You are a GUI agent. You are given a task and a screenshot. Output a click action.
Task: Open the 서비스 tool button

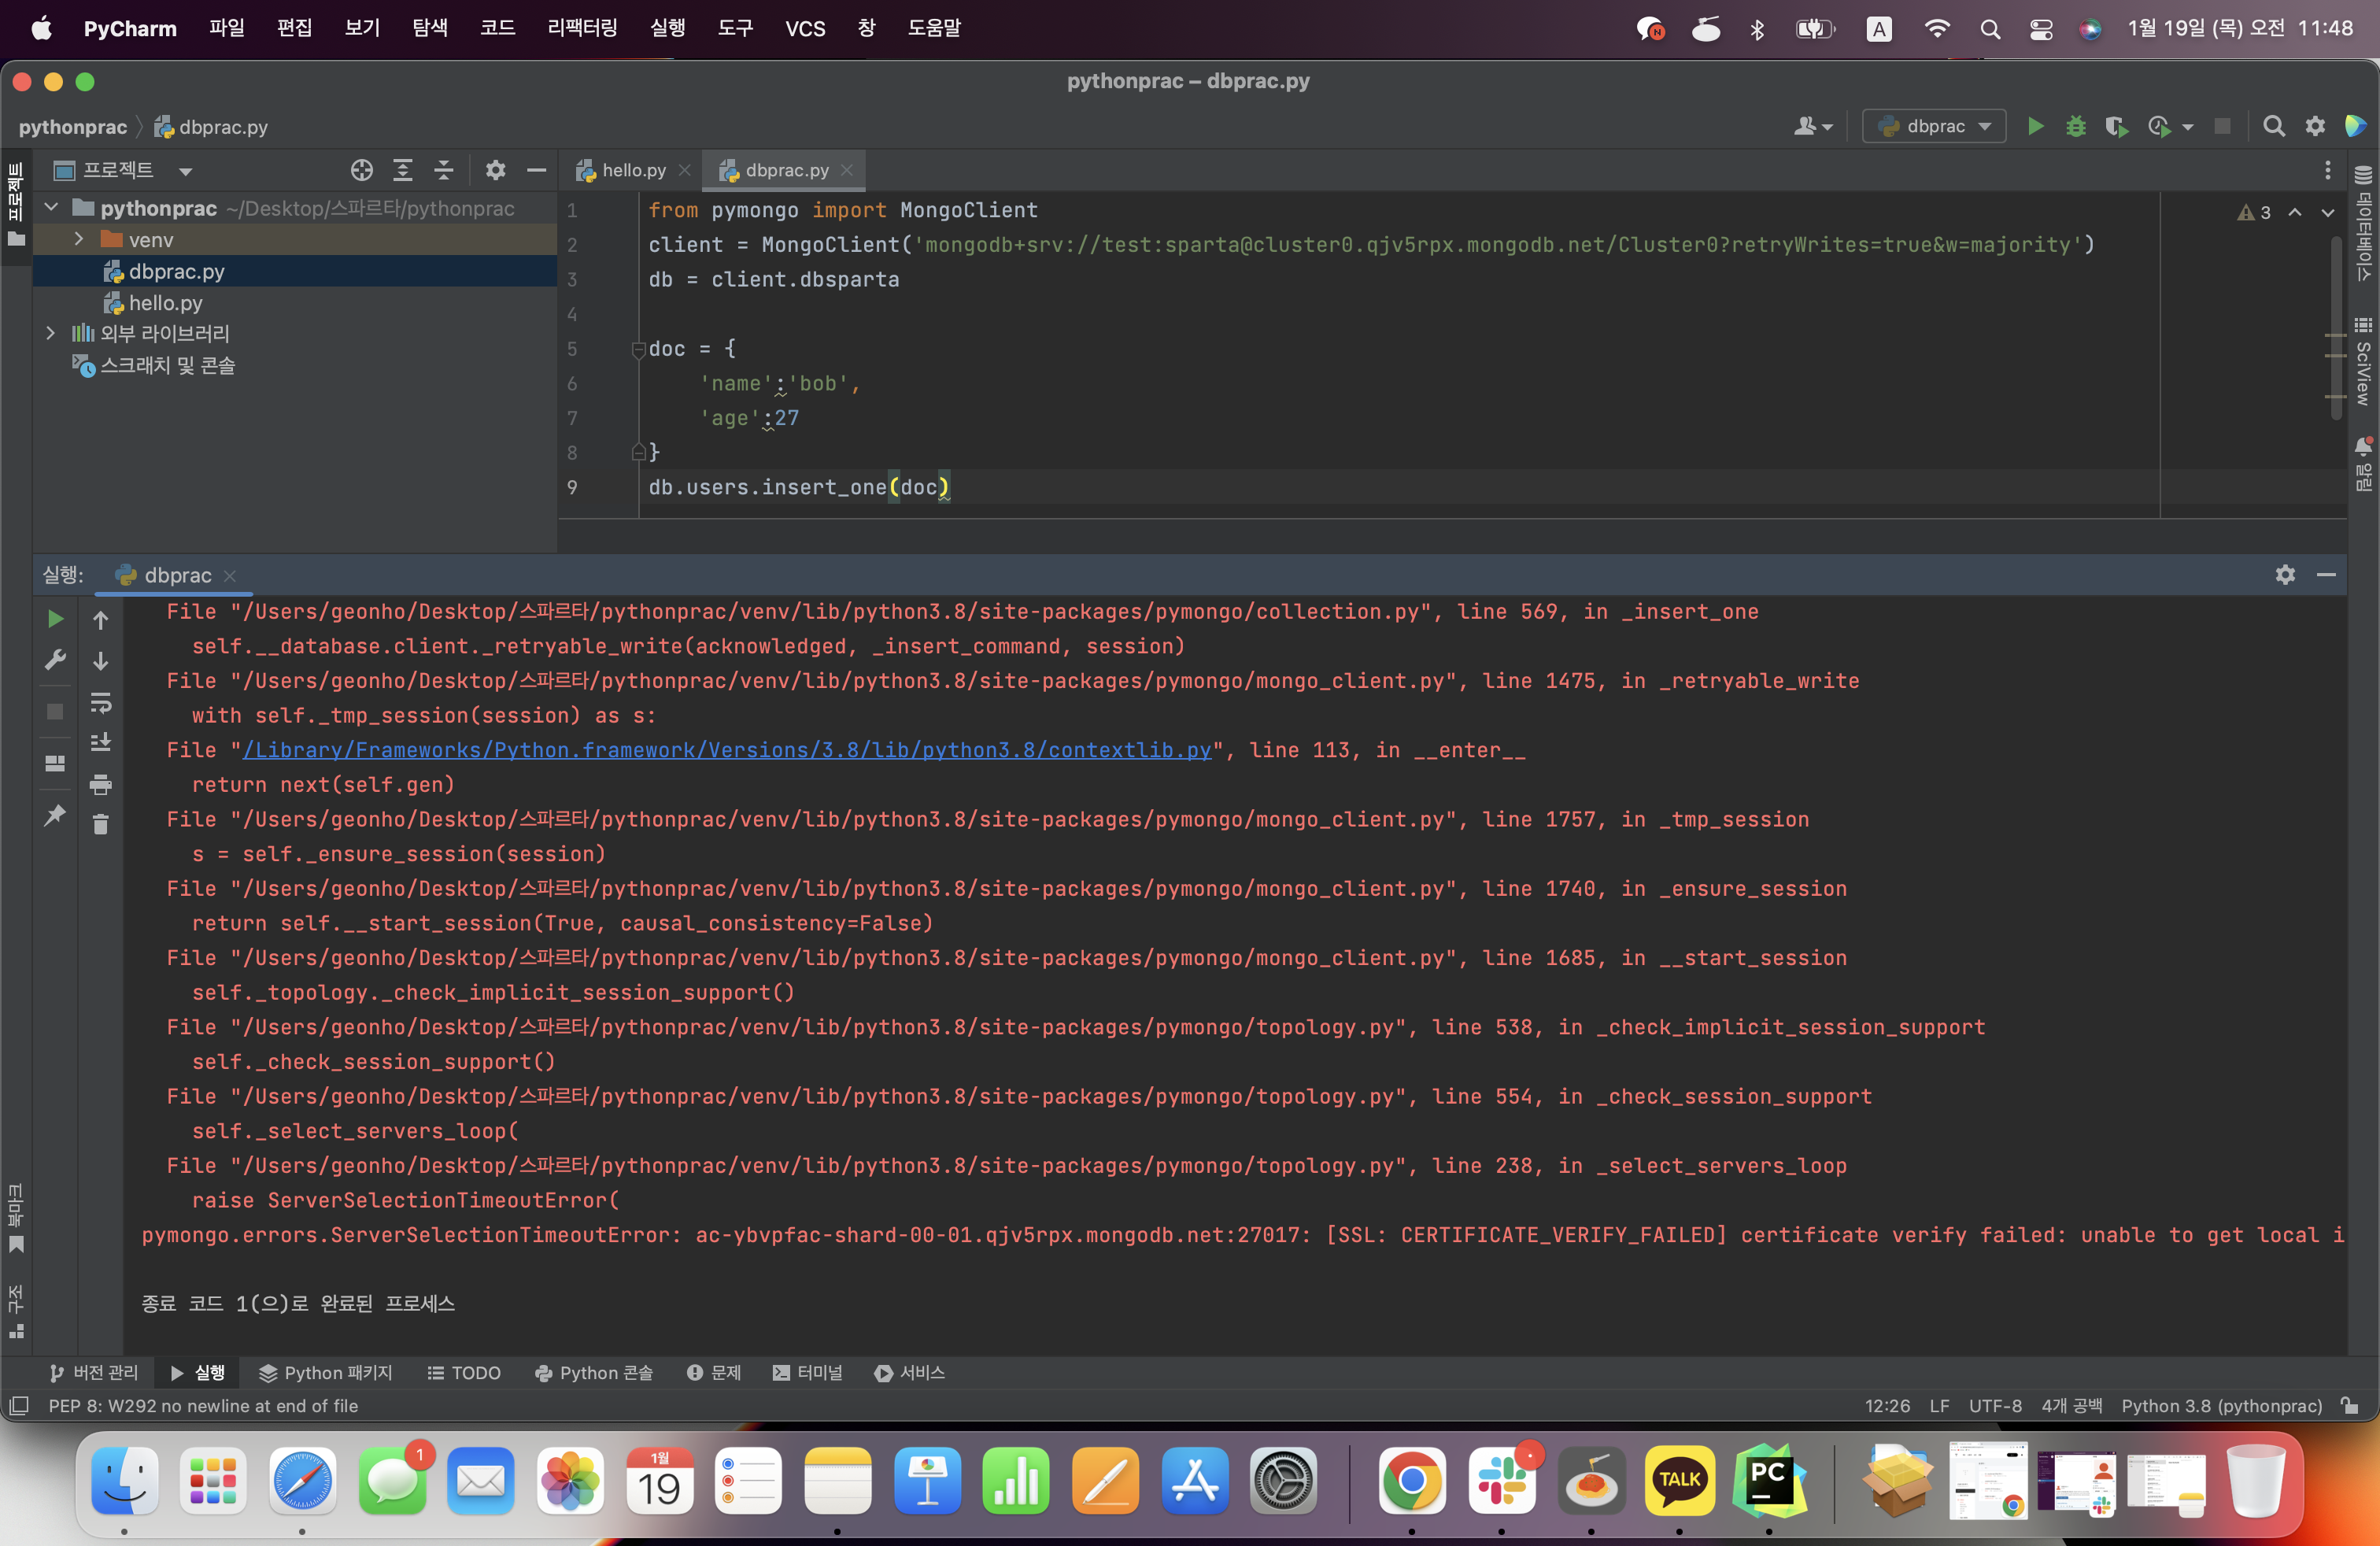click(x=909, y=1372)
